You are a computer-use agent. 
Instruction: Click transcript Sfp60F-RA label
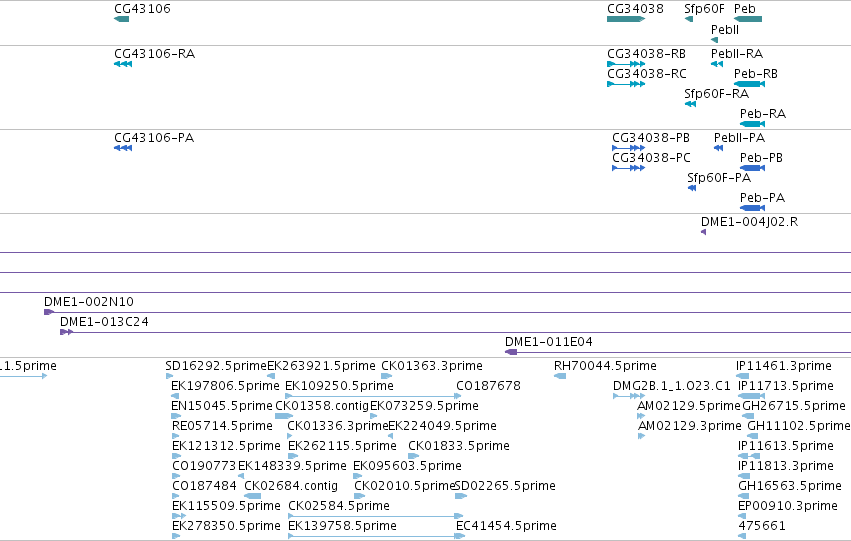pos(716,94)
